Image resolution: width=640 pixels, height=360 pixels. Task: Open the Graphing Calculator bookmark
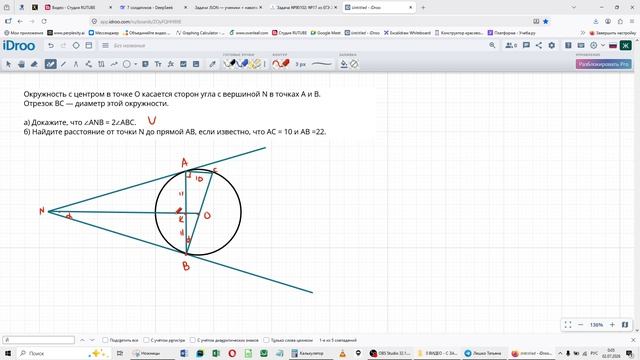pyautogui.click(x=200, y=33)
